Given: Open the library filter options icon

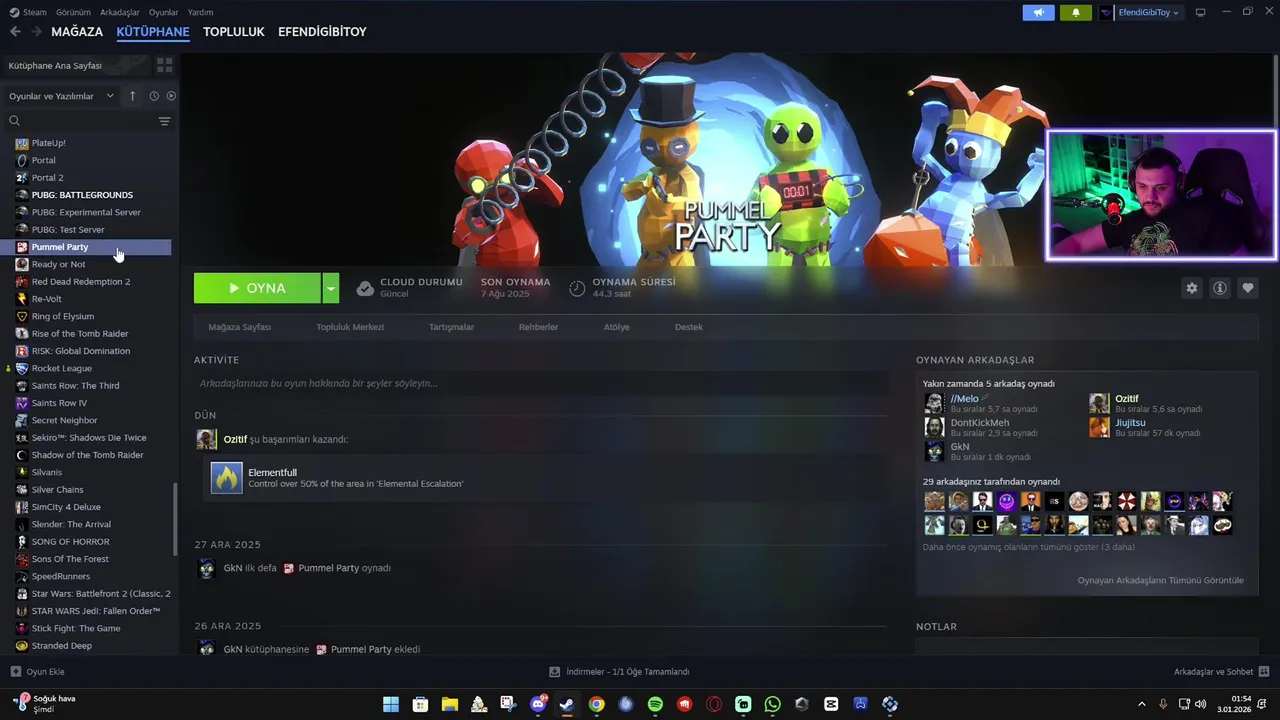Looking at the screenshot, I should (x=164, y=121).
